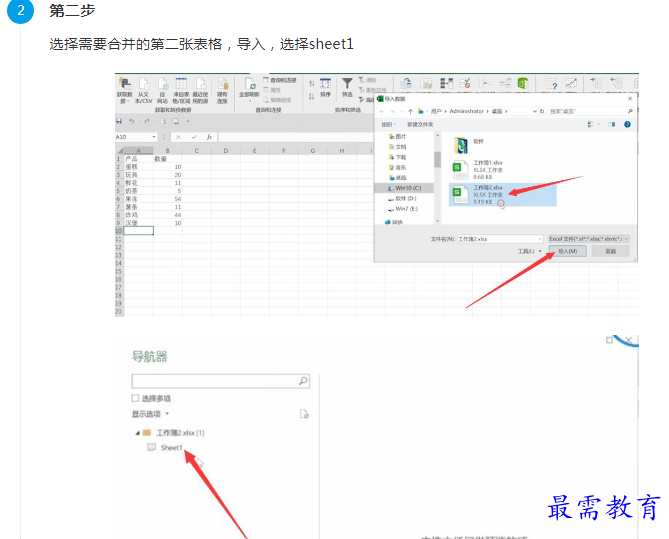
Task: Click the print preview icon in quick access toolbar
Action: (x=163, y=121)
